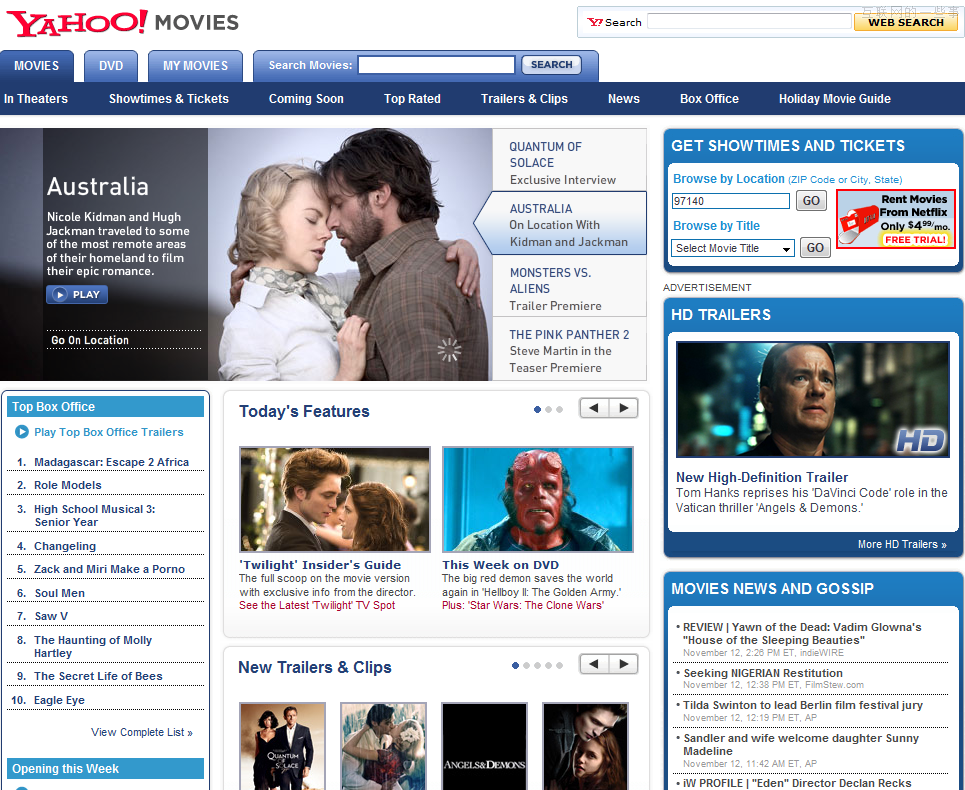The width and height of the screenshot is (965, 790).
Task: Click the Netflix free trial ad image
Action: [895, 219]
